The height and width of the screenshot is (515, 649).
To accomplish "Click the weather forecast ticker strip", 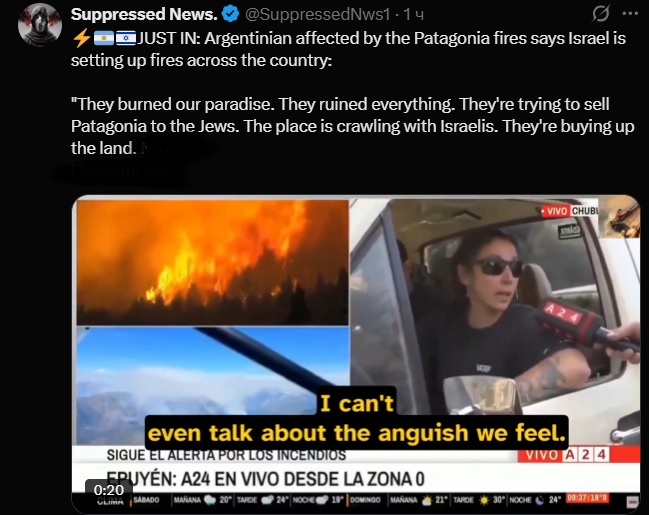I will [x=356, y=500].
